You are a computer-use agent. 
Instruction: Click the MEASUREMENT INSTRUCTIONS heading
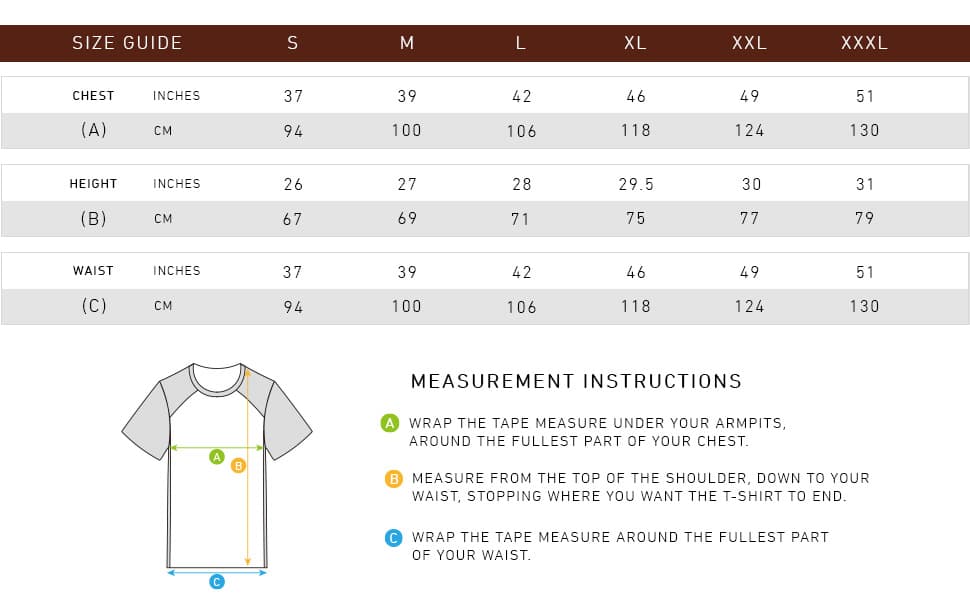pyautogui.click(x=576, y=381)
